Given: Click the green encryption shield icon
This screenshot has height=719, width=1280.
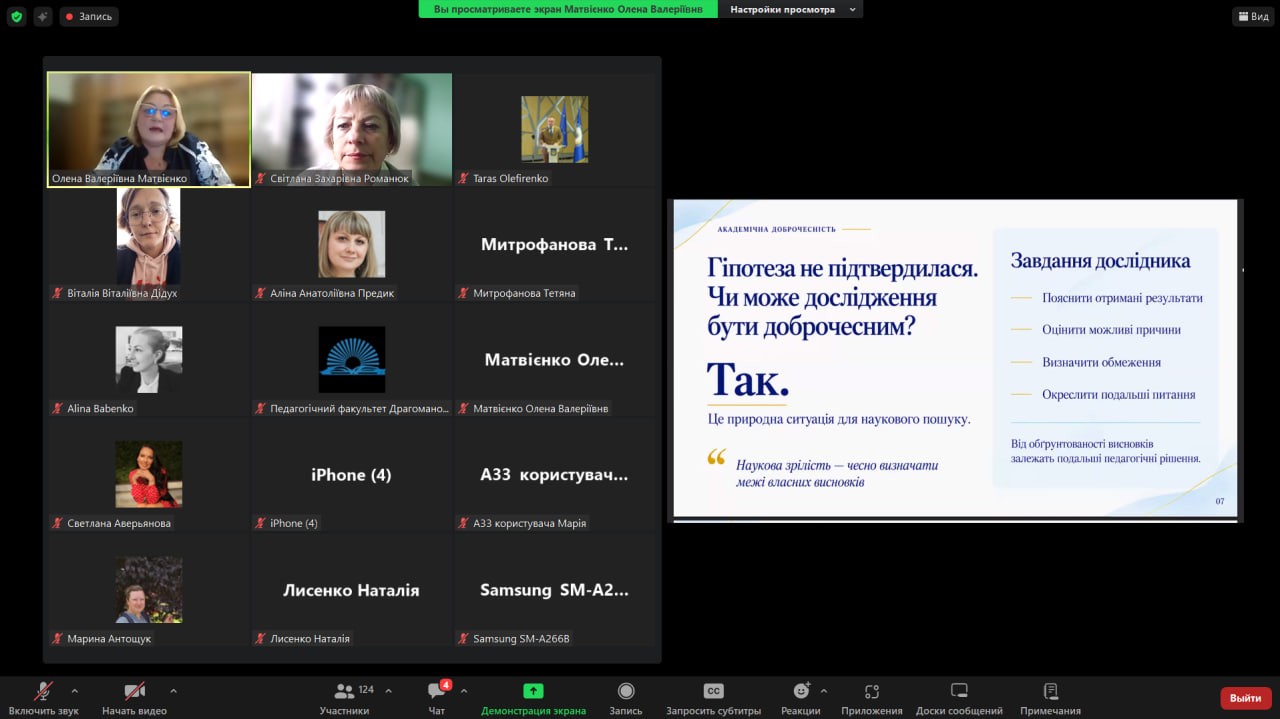Looking at the screenshot, I should click(16, 16).
